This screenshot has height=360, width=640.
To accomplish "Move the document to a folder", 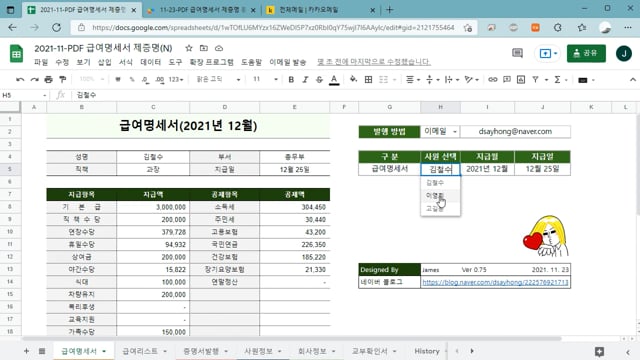I will [x=204, y=48].
